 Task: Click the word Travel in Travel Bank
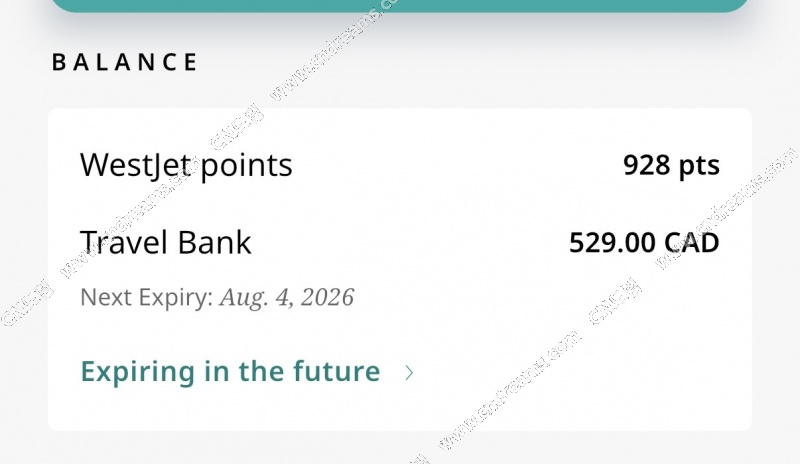tap(124, 242)
